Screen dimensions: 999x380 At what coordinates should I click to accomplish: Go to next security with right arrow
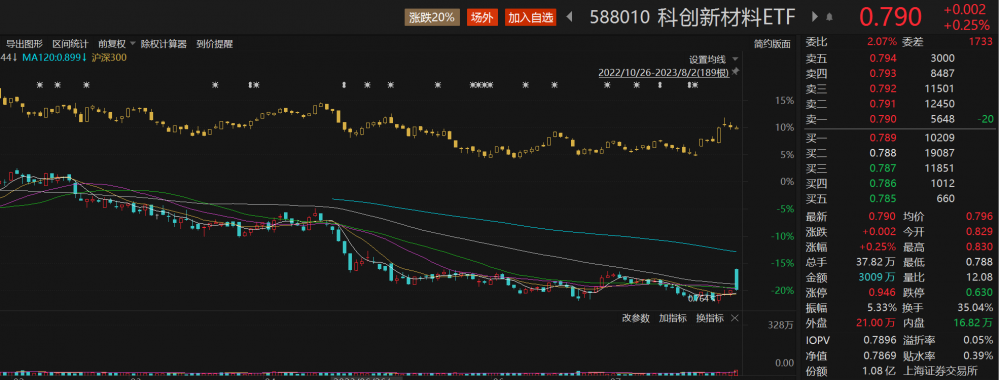coord(815,17)
